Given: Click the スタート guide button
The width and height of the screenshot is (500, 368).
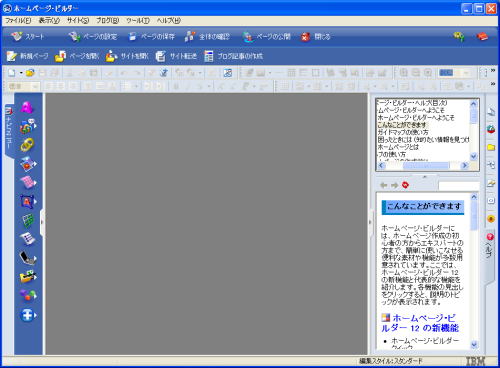Looking at the screenshot, I should pos(27,36).
